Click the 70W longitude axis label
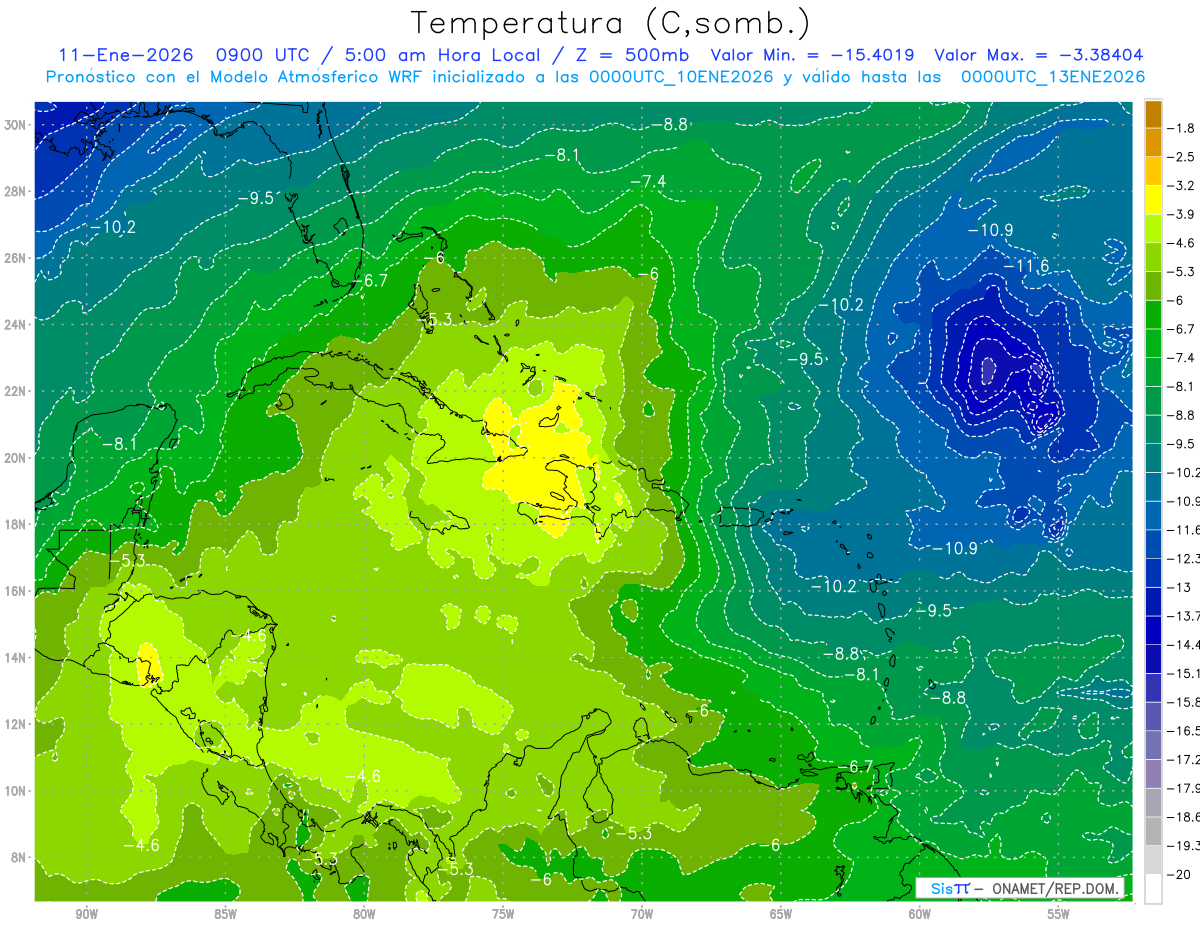Viewport: 1200px width, 927px height. coord(642,914)
